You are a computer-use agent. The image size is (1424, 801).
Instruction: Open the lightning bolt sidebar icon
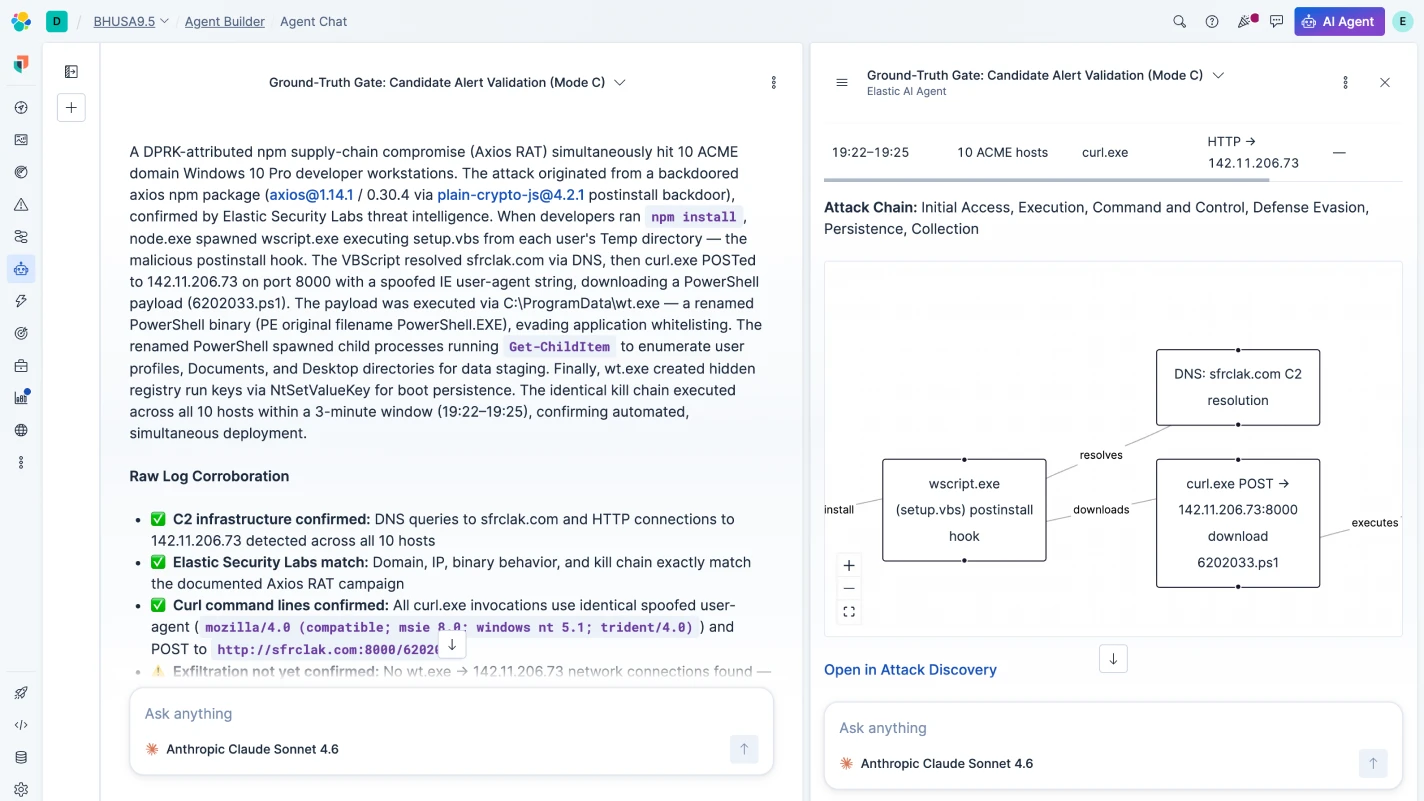[x=21, y=301]
